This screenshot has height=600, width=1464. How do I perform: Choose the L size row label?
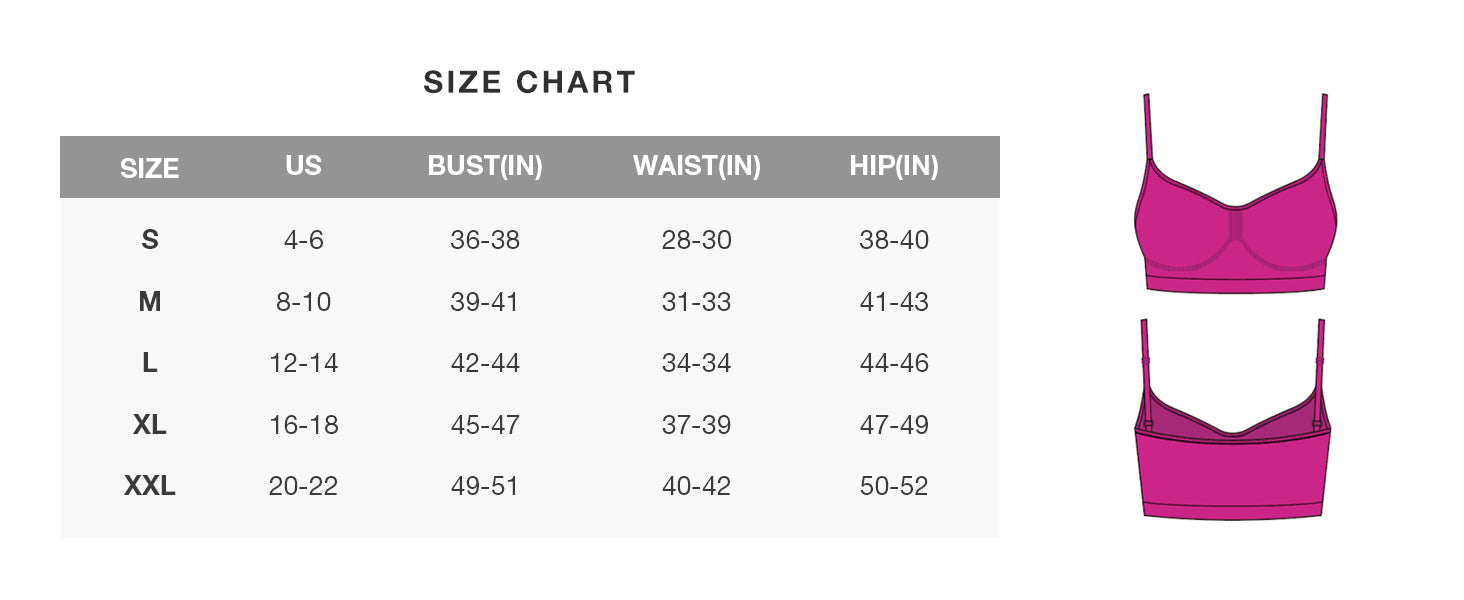(x=149, y=363)
